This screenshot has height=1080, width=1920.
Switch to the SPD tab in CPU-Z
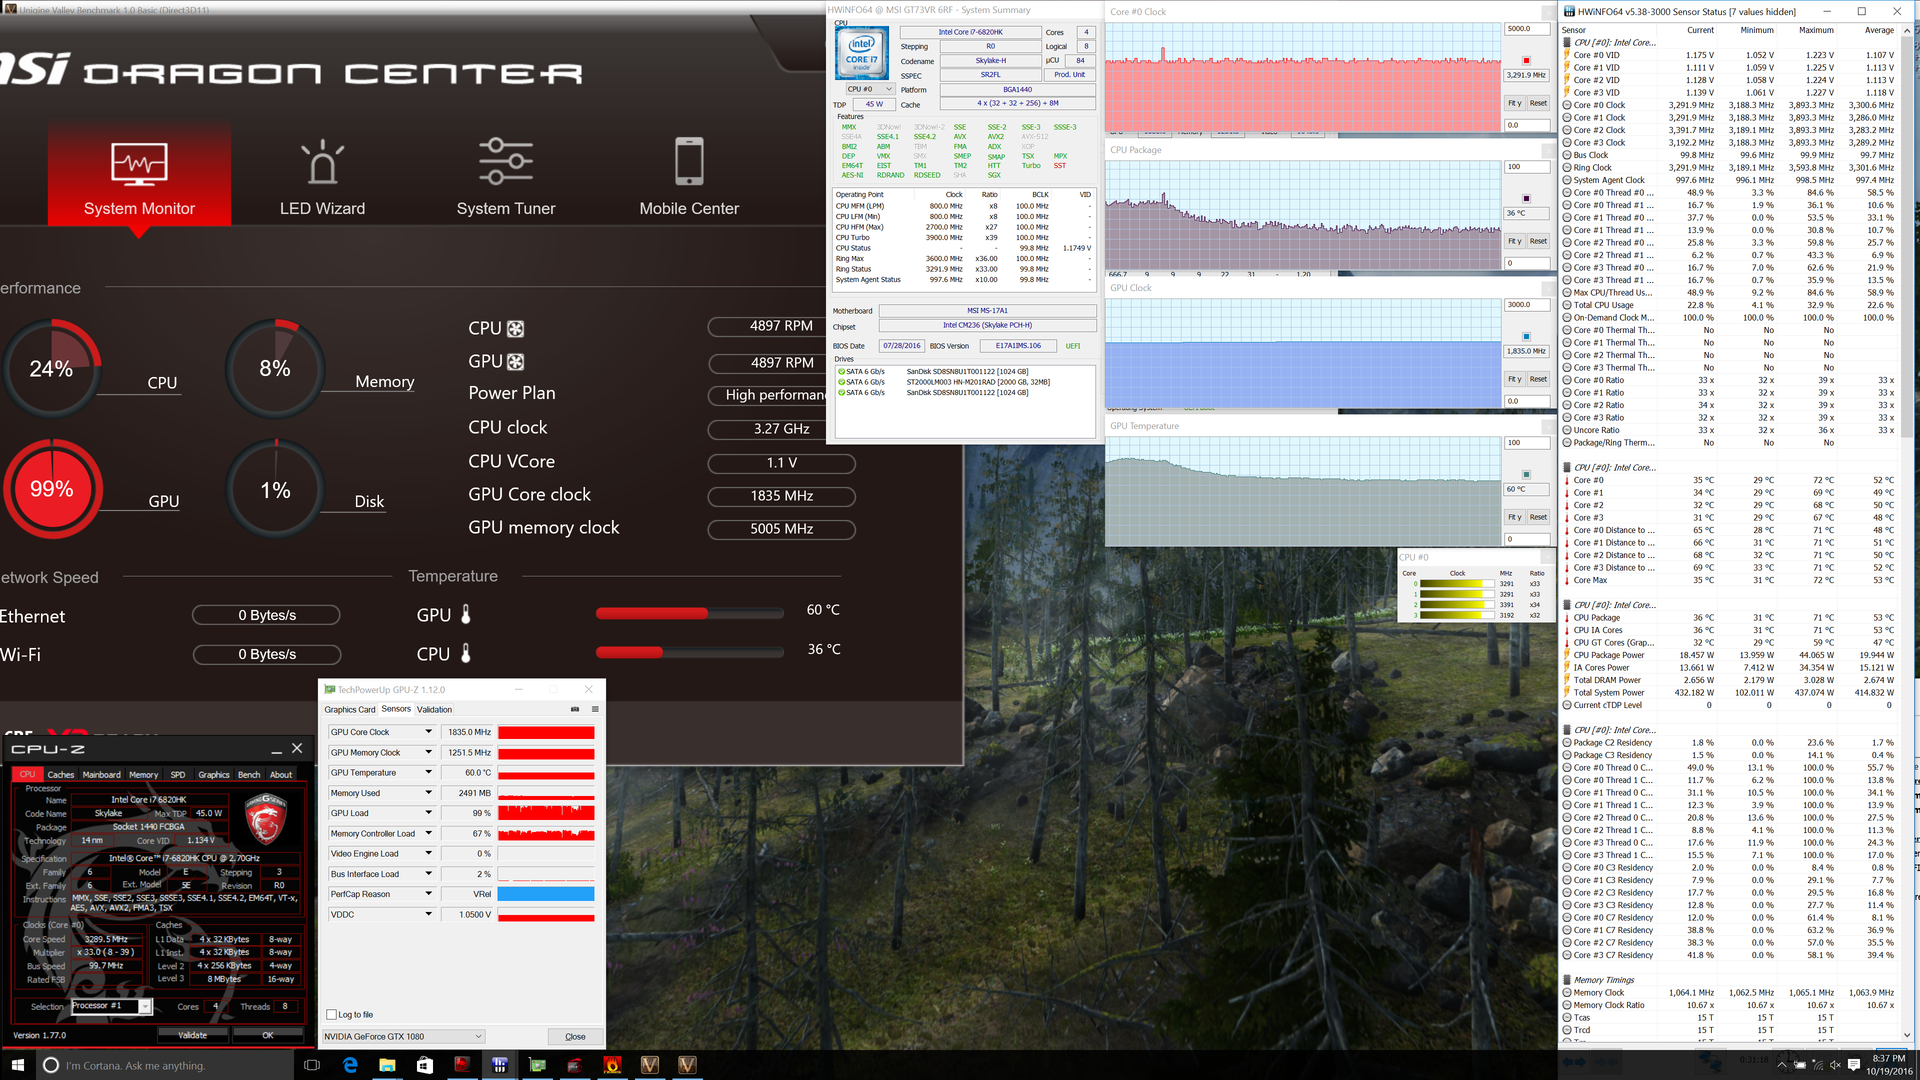178,775
